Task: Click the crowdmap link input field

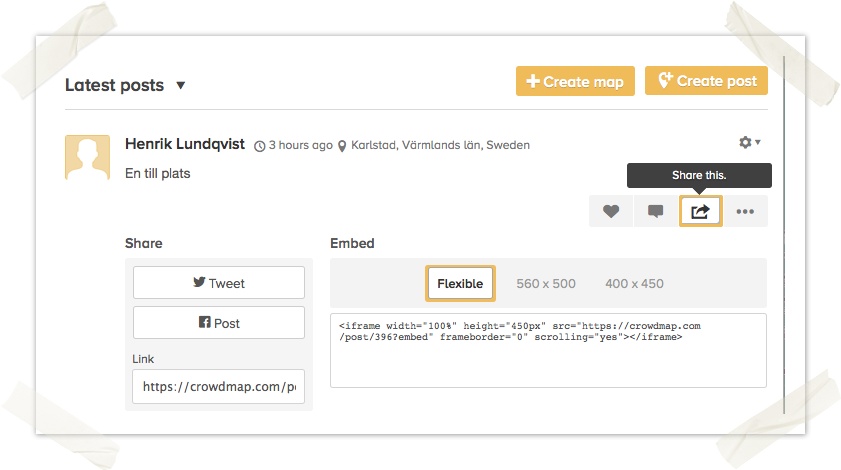Action: 219,386
